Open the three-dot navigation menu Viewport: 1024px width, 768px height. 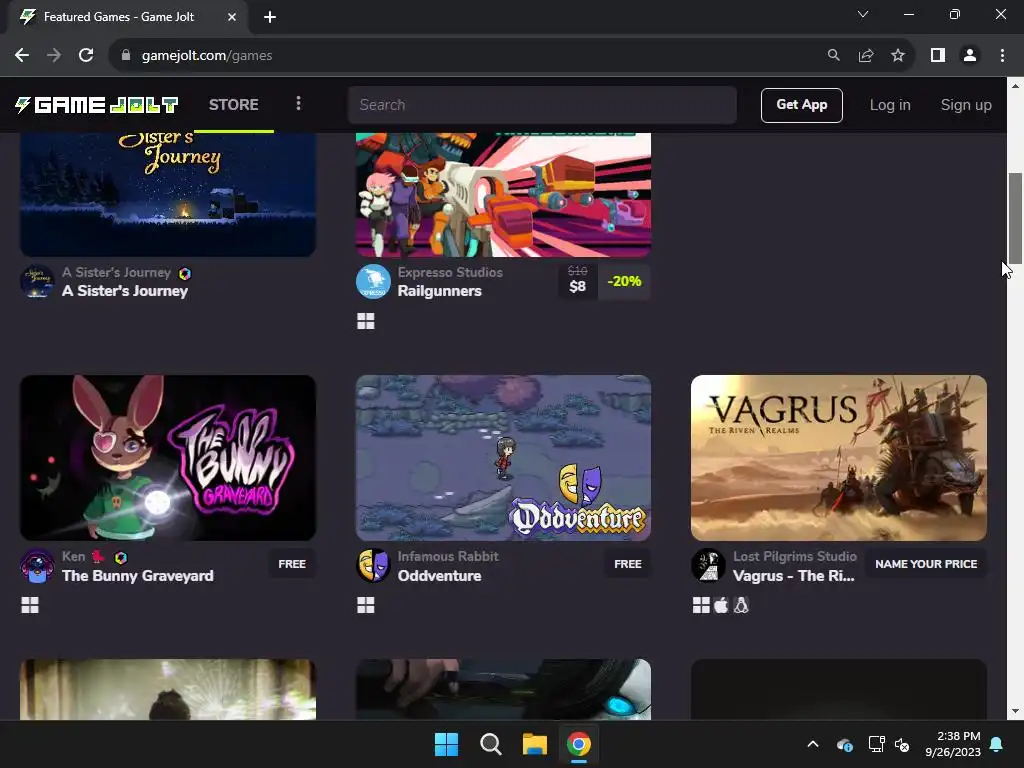tap(298, 104)
